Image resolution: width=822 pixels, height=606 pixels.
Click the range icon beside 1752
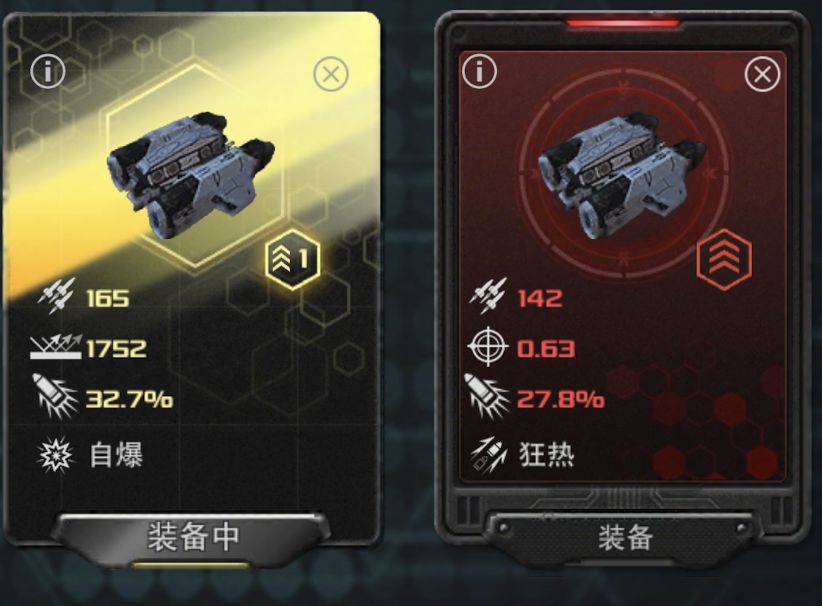point(56,347)
